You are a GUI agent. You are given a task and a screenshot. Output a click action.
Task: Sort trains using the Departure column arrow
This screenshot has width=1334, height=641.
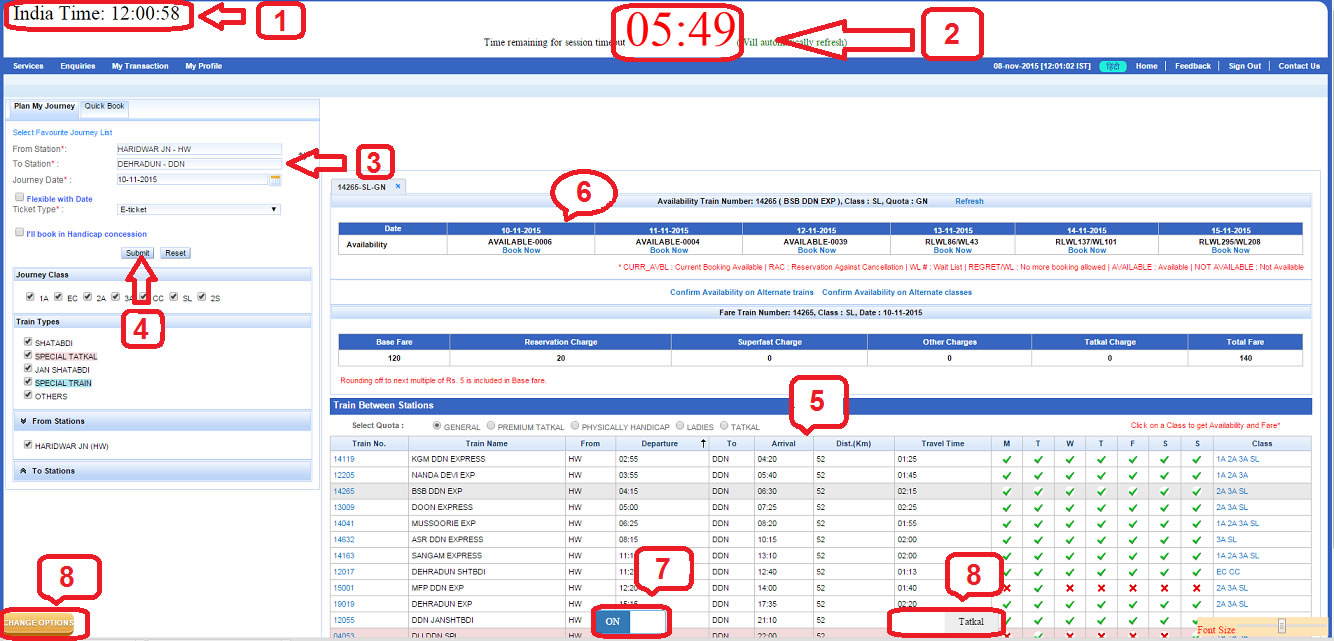pos(703,443)
